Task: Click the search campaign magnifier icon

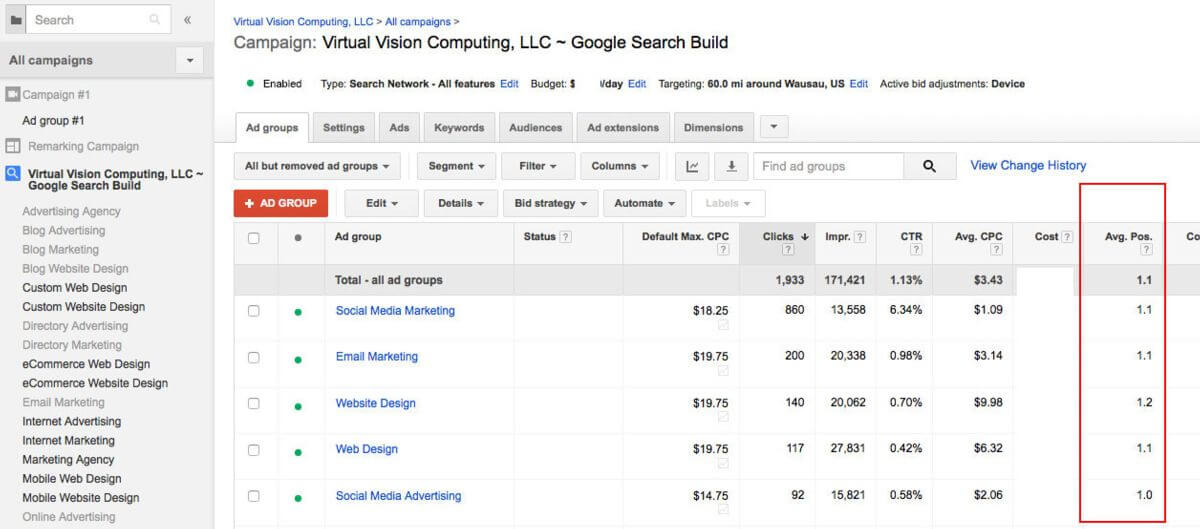Action: pos(13,173)
